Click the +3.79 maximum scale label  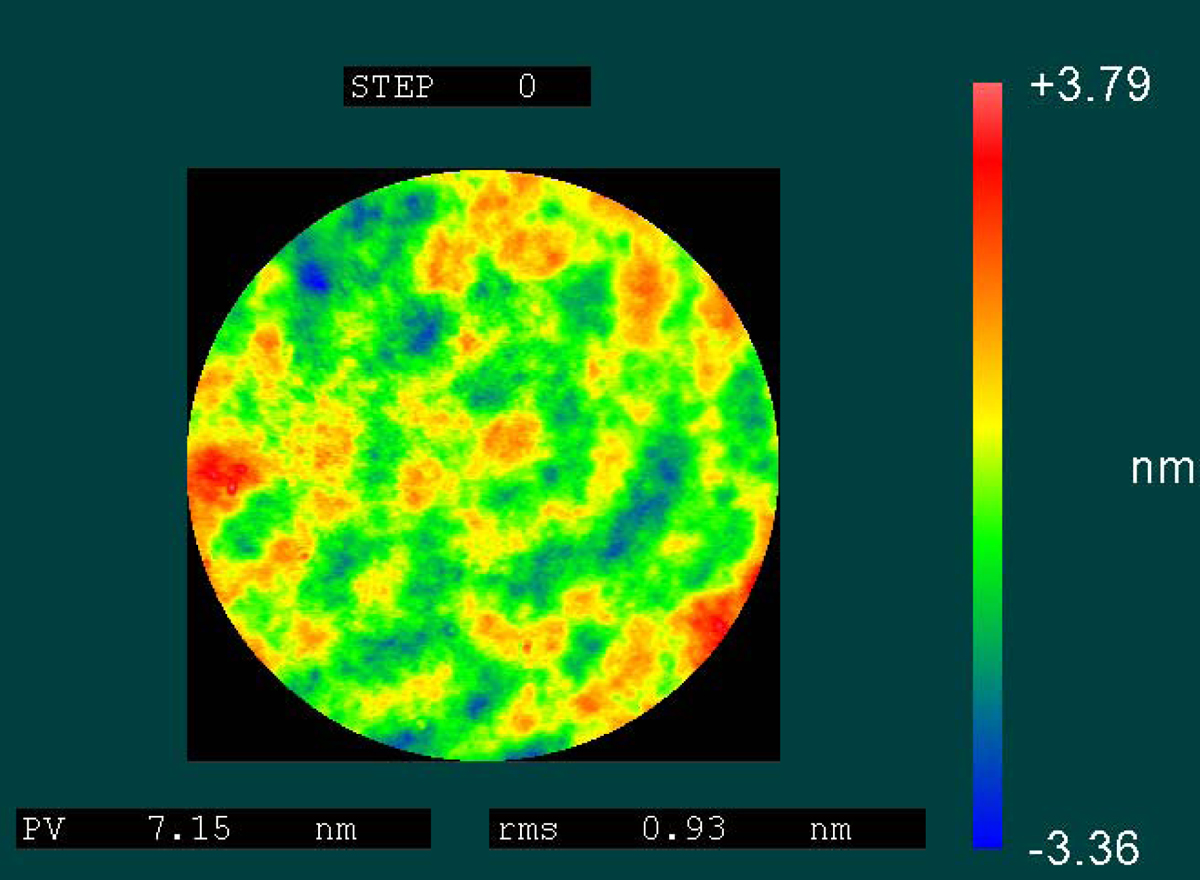coord(1089,87)
